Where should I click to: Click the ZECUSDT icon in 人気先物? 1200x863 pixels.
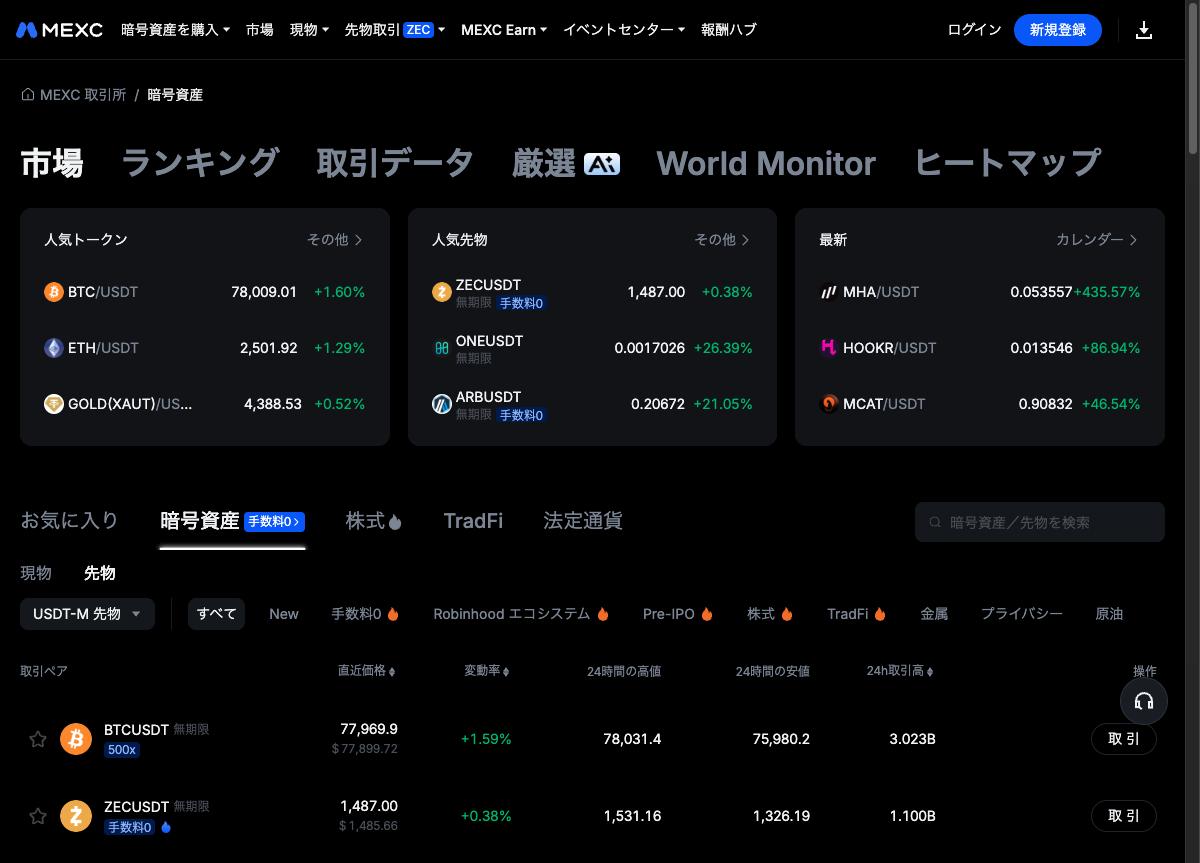(x=441, y=292)
